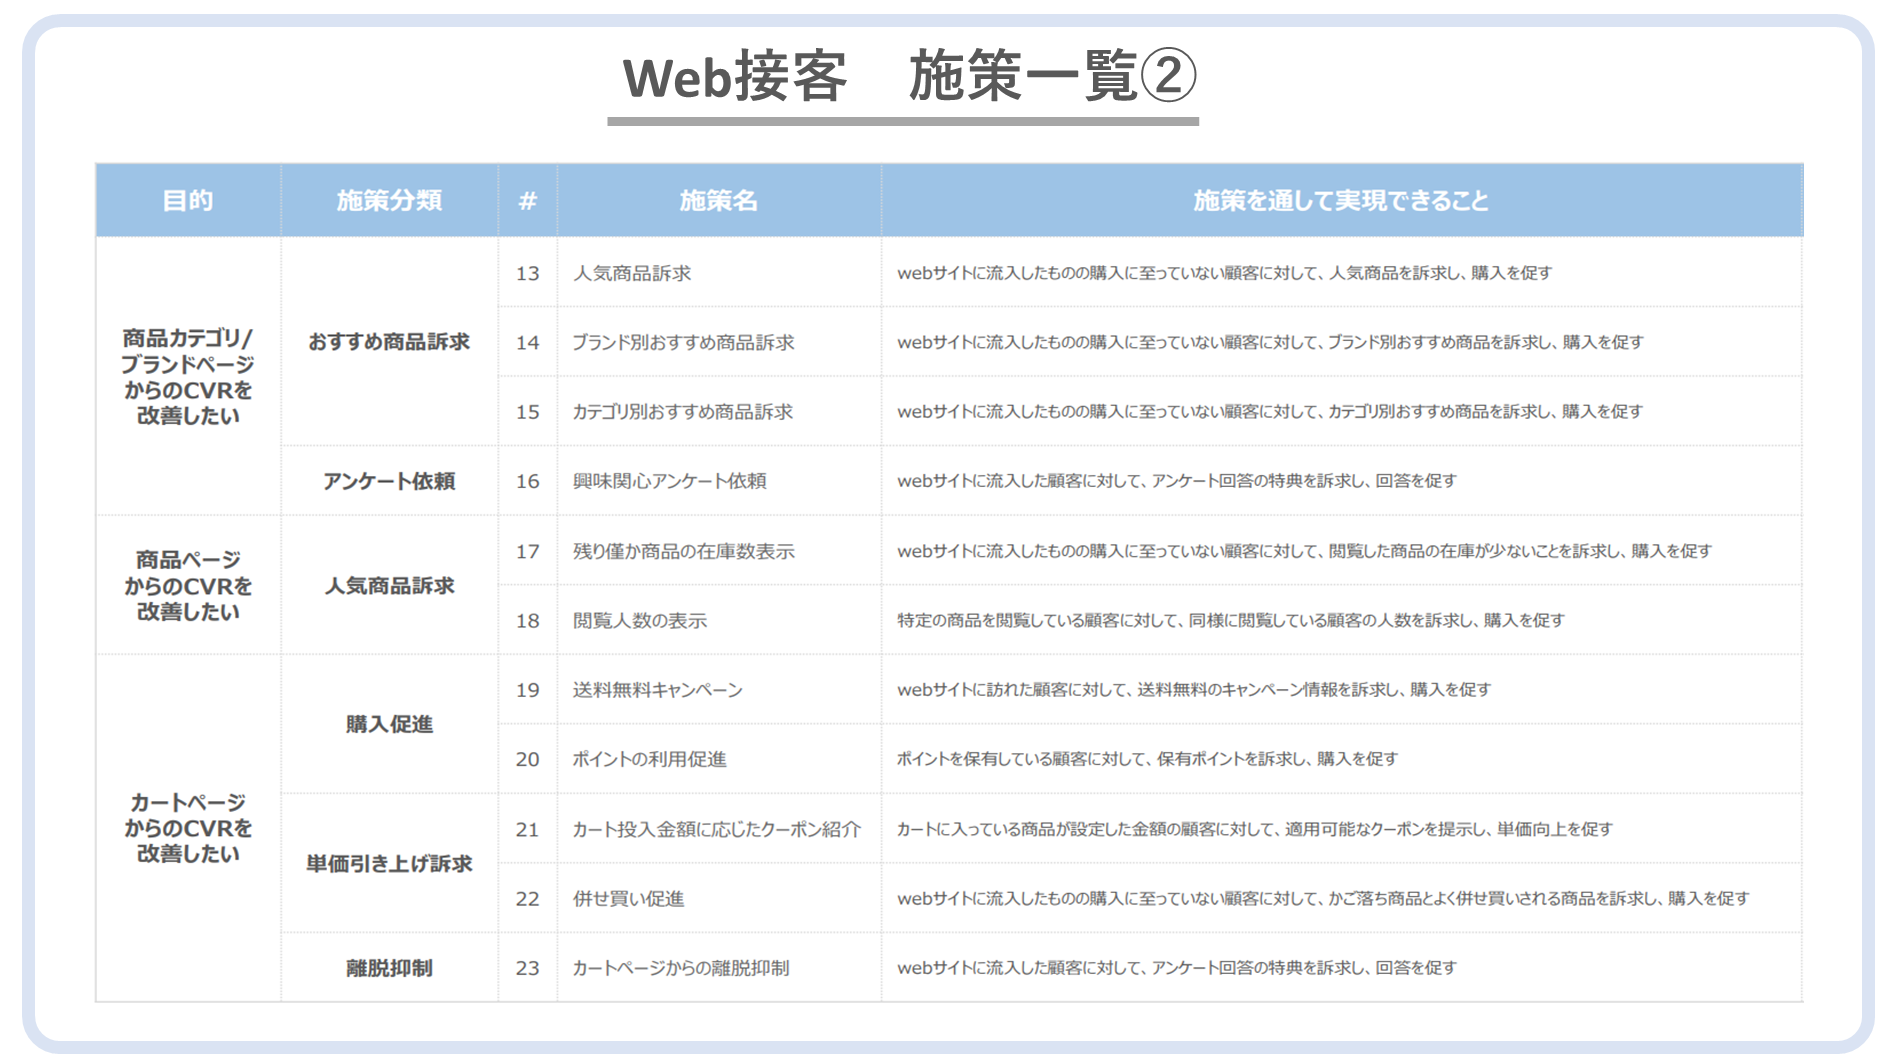Click the 施策を通して実現できること header

1341,201
